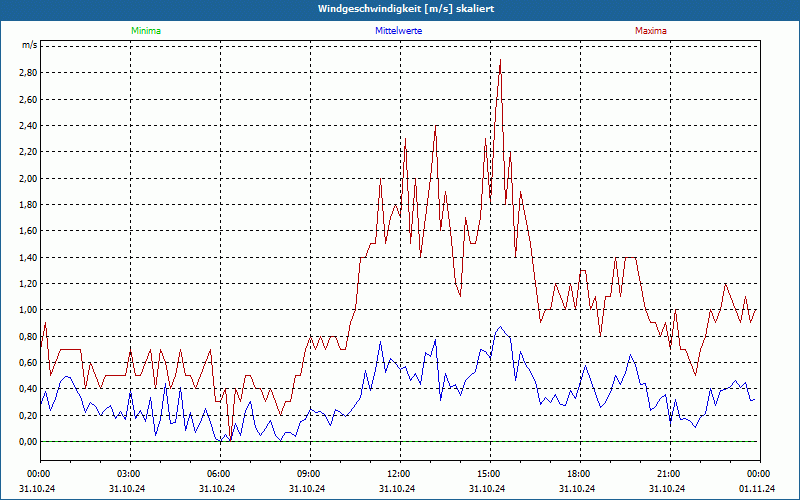Click the '0,60' y-axis value
Image resolution: width=800 pixels, height=500 pixels.
click(28, 363)
